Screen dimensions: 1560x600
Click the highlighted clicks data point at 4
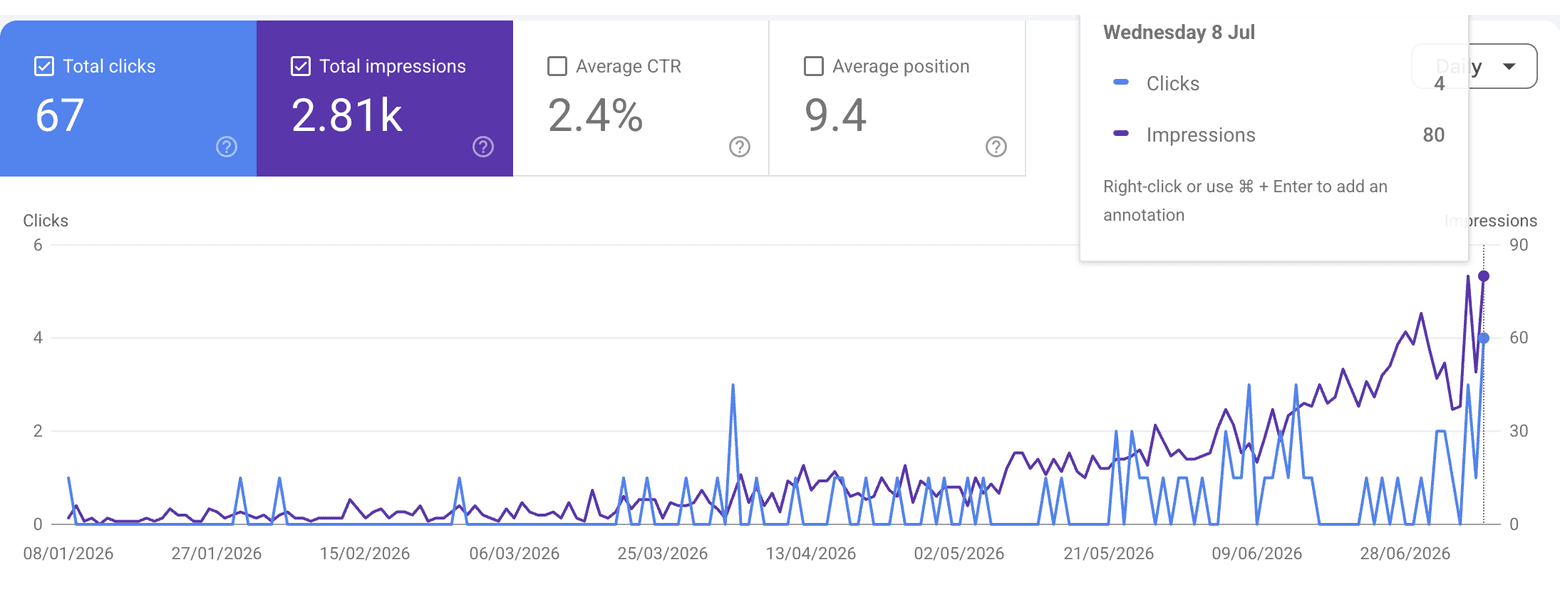(1484, 338)
